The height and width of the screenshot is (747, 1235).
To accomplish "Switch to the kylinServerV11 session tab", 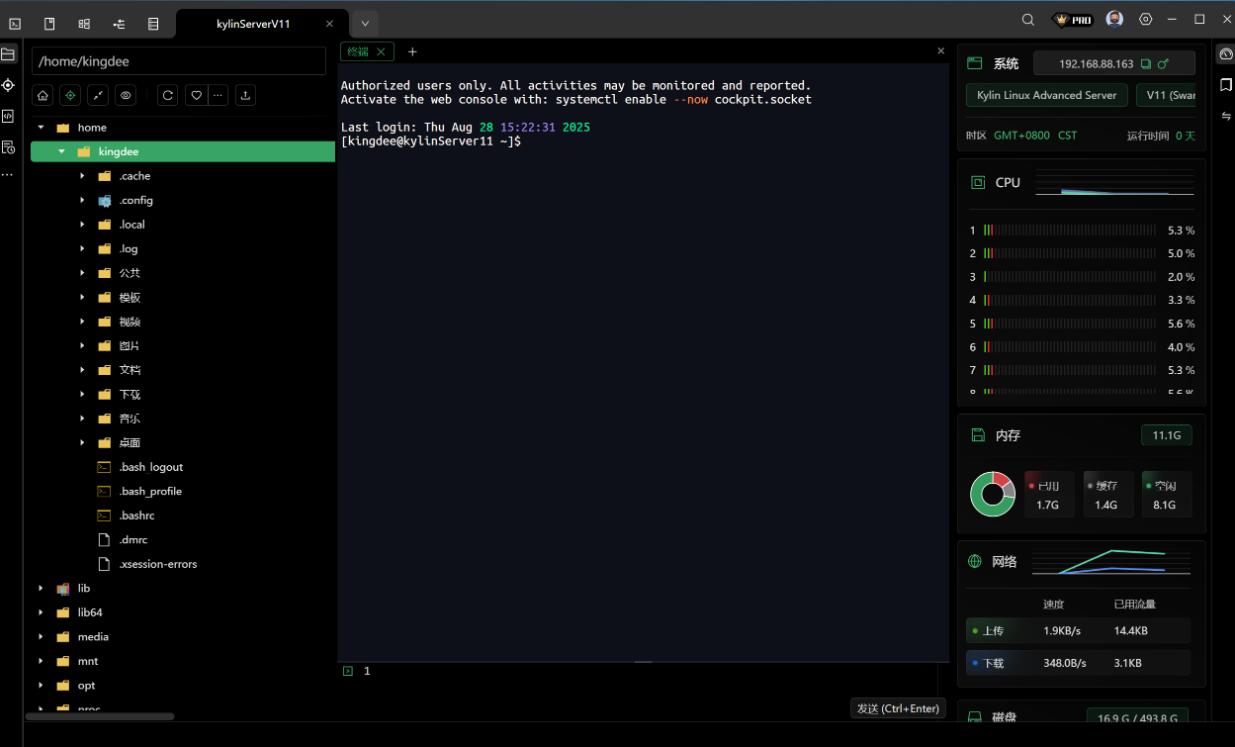I will pyautogui.click(x=253, y=24).
